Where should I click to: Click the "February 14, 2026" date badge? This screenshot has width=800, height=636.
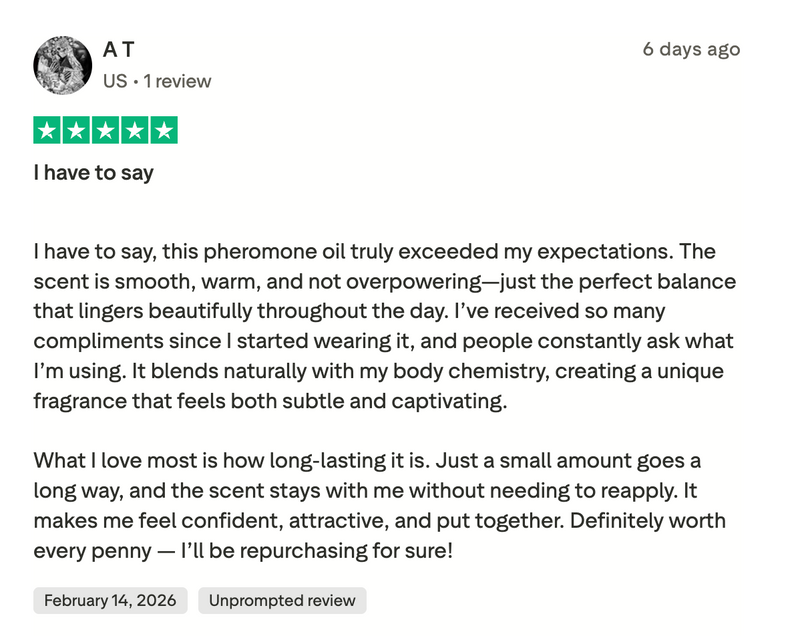(110, 600)
